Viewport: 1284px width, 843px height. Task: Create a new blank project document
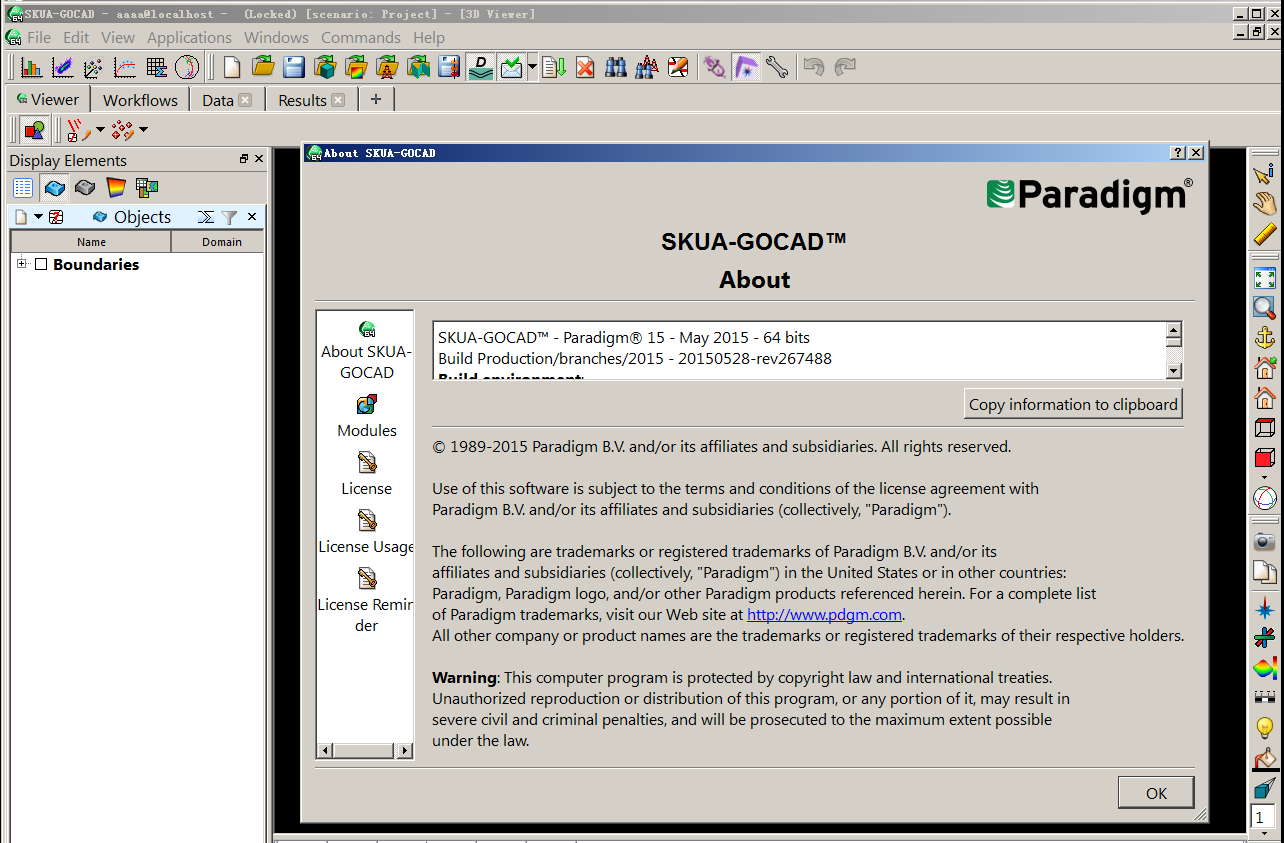[x=232, y=67]
